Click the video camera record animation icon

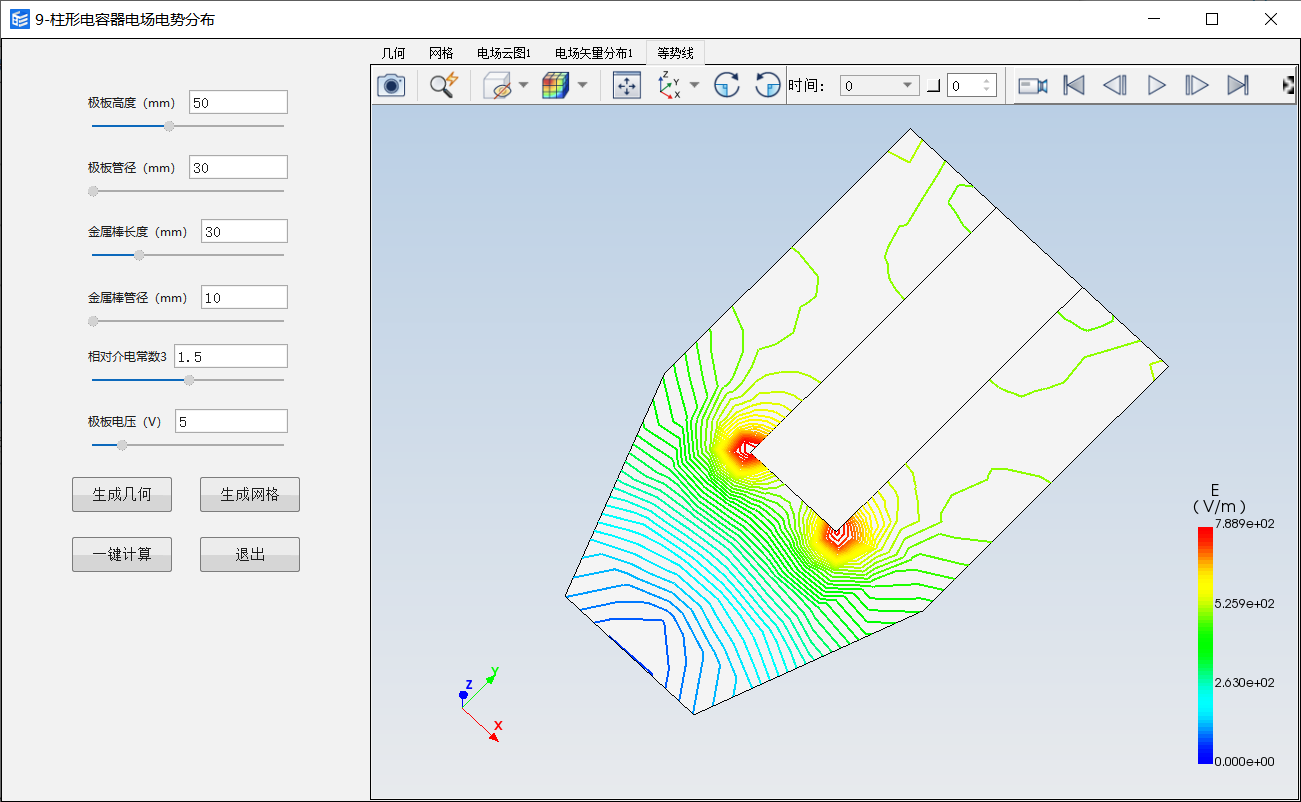coord(1033,85)
